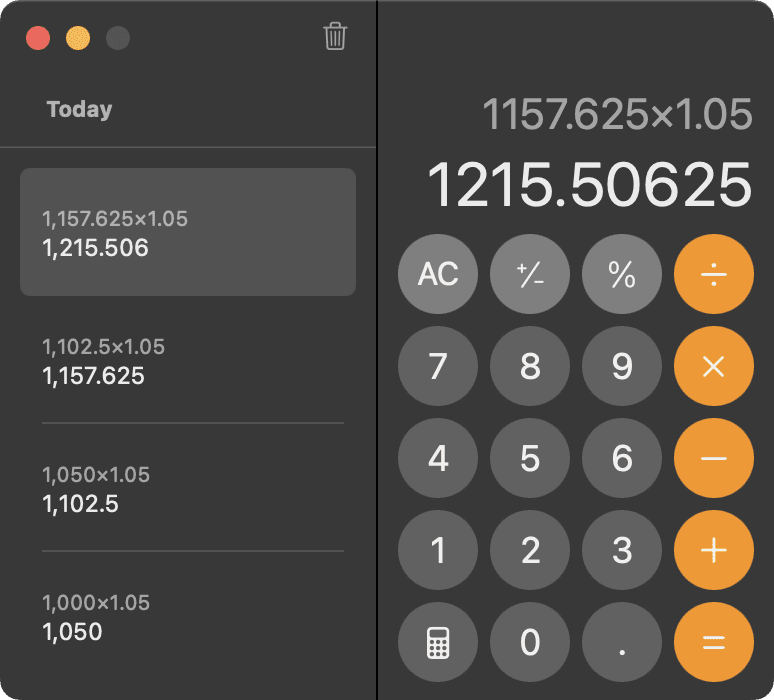Viewport: 774px width, 700px height.
Task: Click the yellow minimize window button
Action: point(78,39)
